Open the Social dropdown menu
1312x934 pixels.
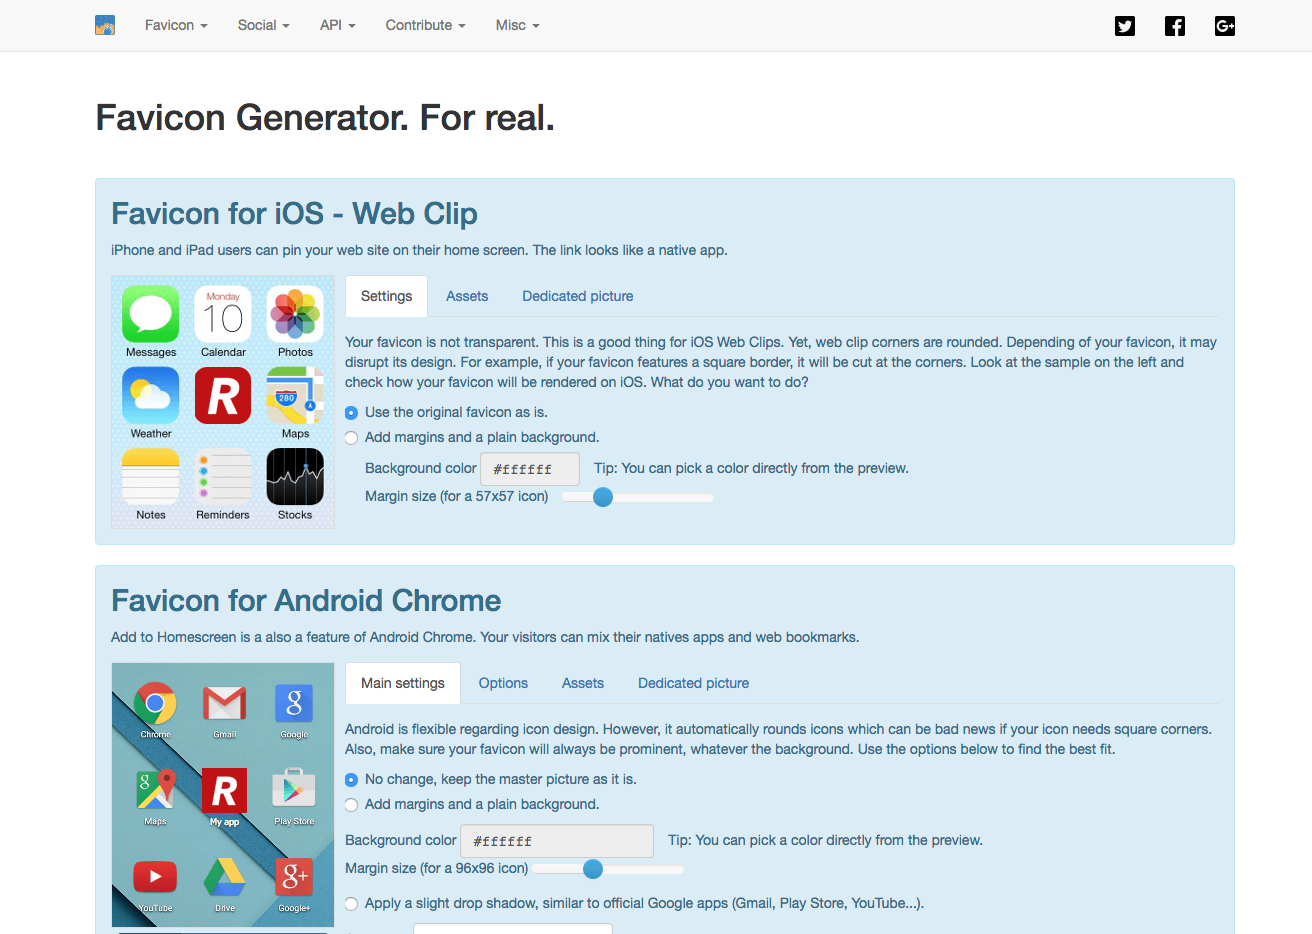coord(264,25)
